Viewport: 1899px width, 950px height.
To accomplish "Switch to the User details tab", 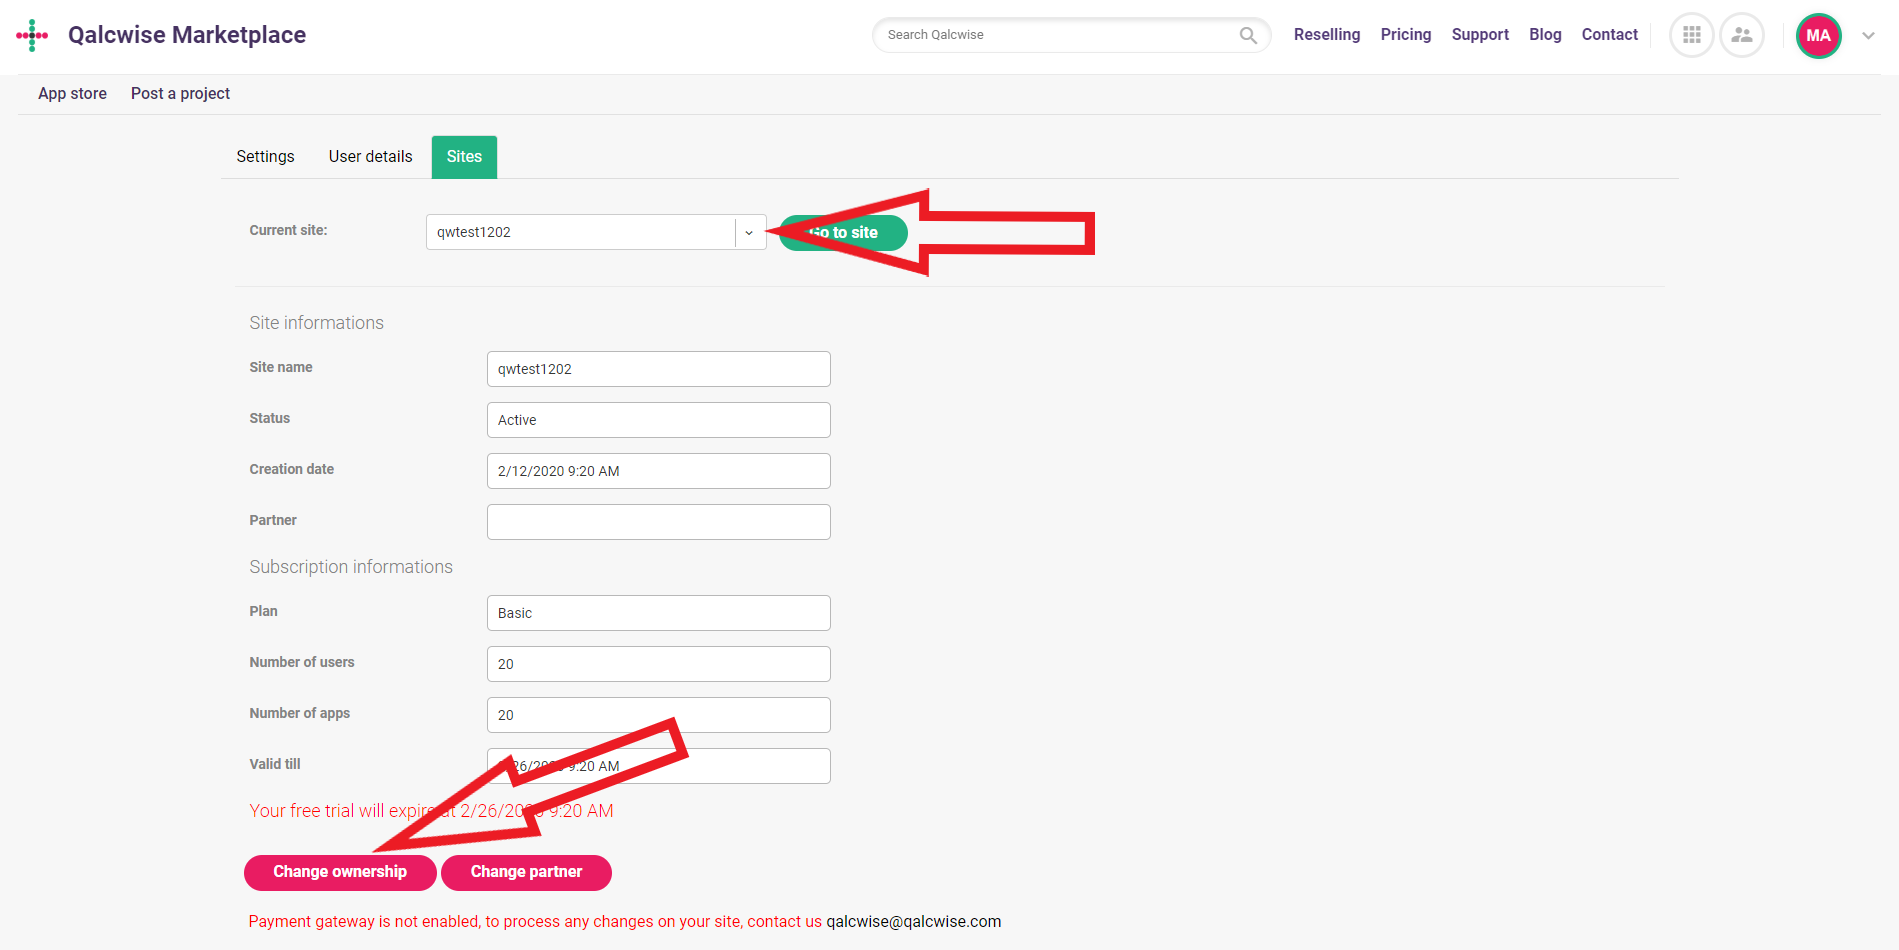I will (370, 157).
